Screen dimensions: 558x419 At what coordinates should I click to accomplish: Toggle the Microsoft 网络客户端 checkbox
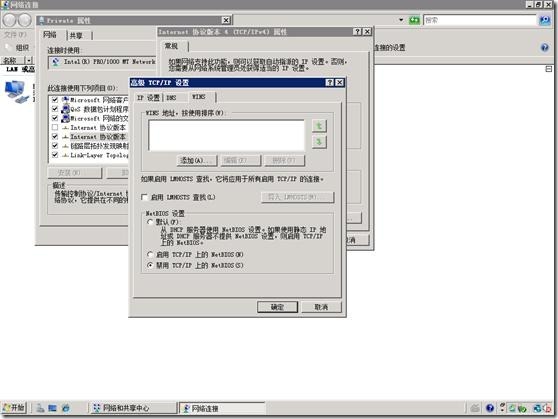(55, 100)
